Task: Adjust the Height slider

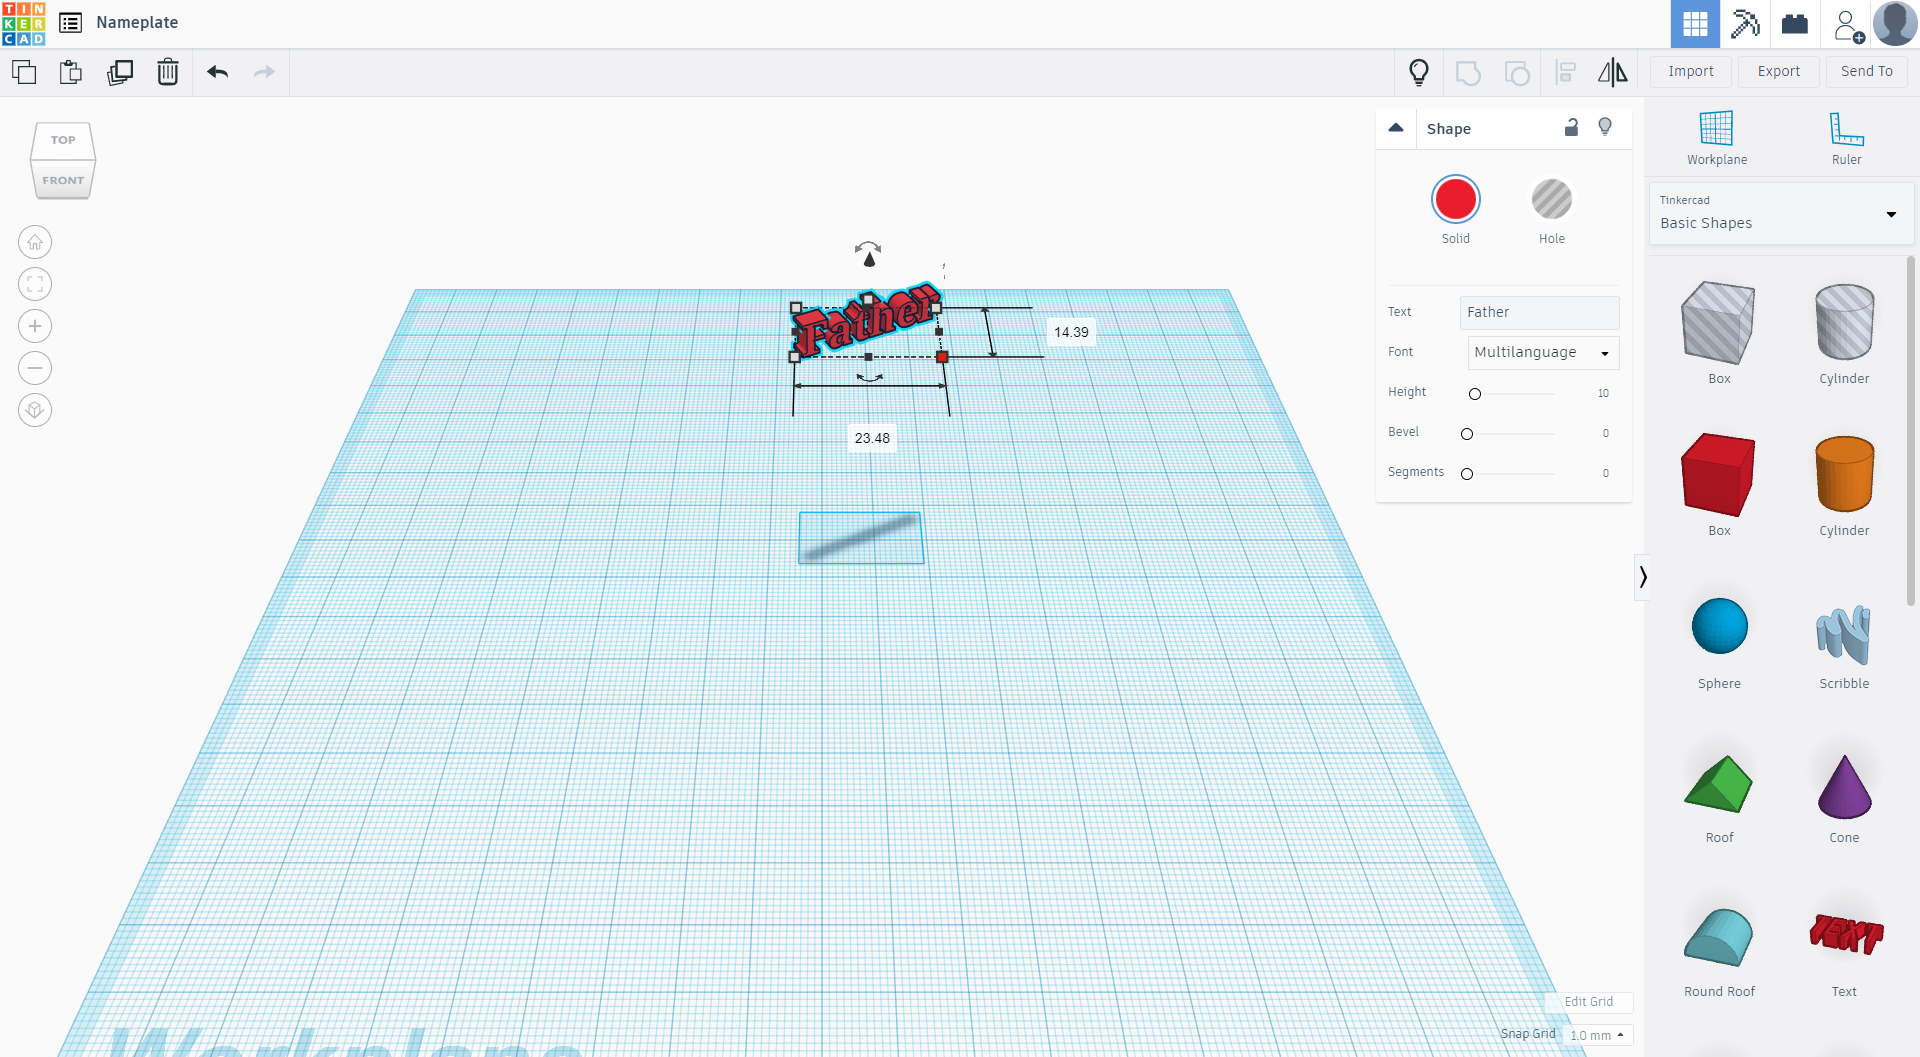Action: (1474, 394)
